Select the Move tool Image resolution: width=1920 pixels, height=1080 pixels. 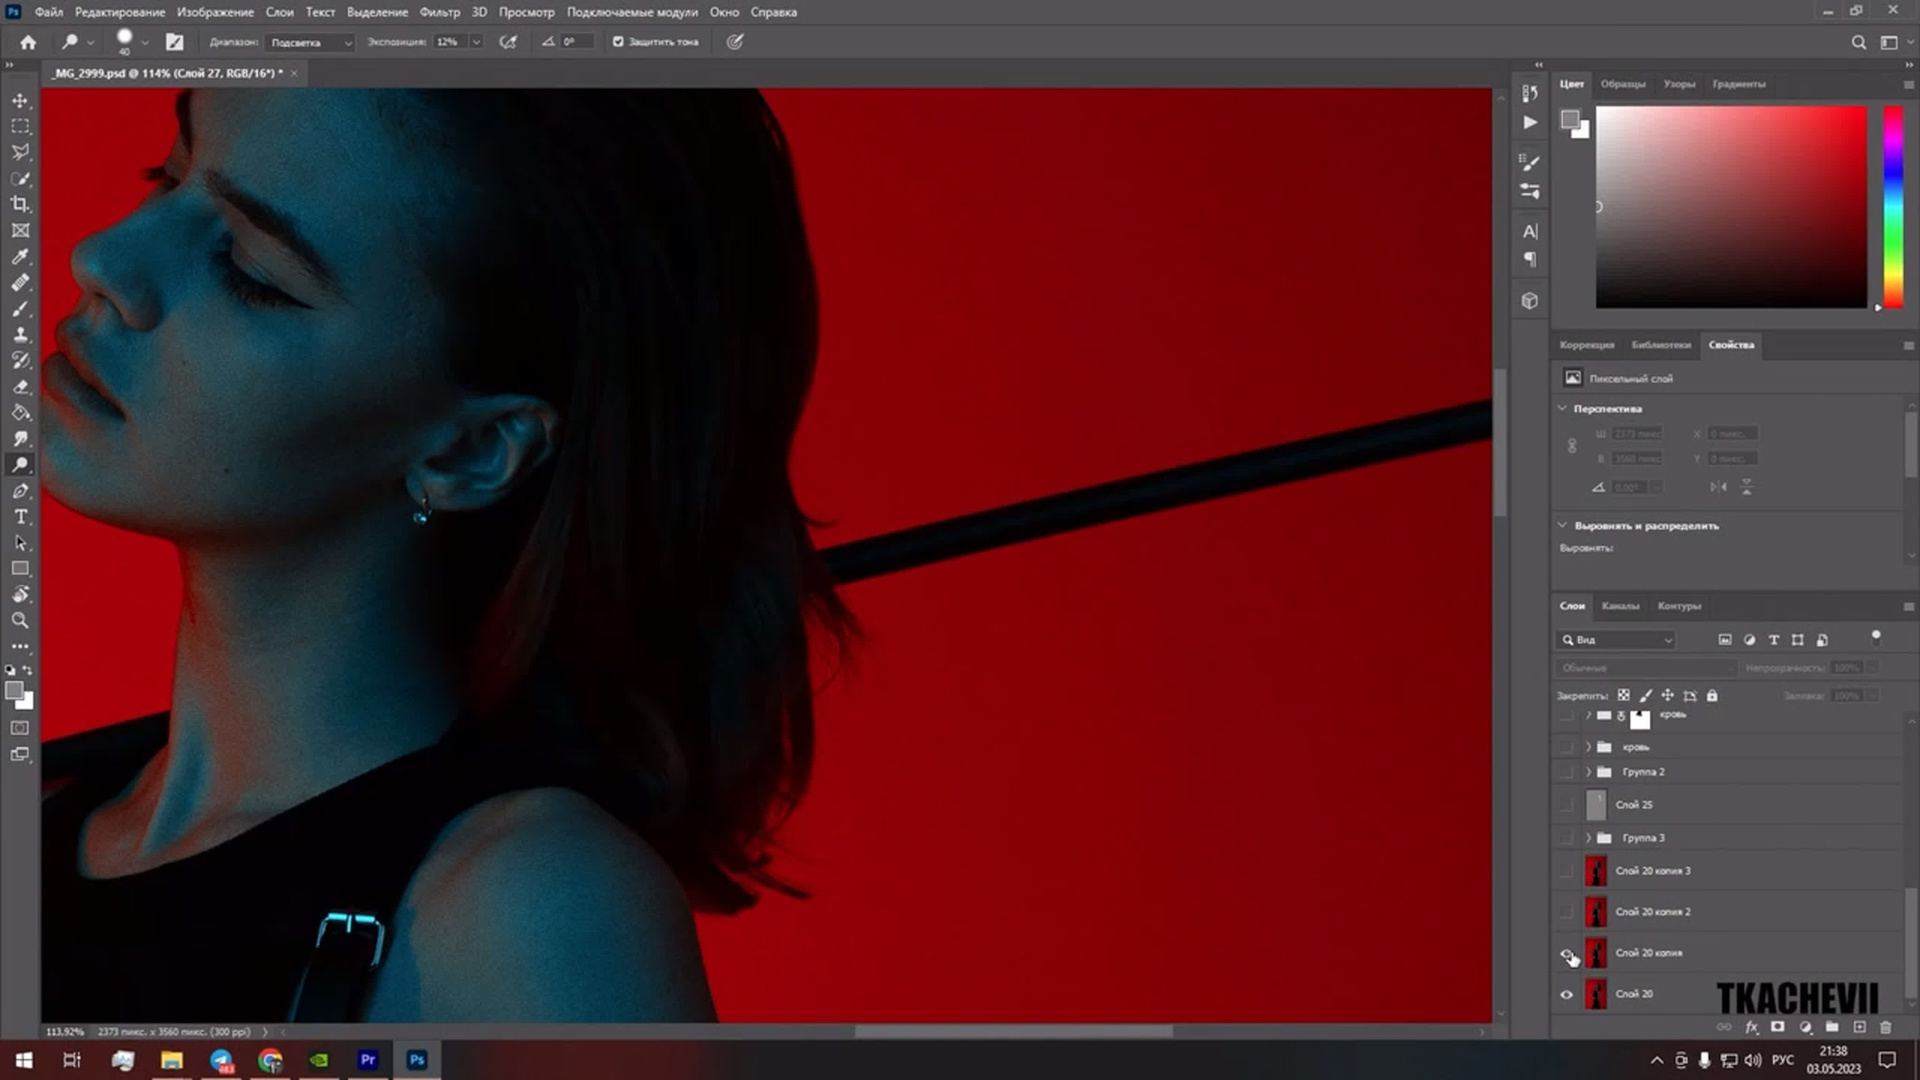20,101
